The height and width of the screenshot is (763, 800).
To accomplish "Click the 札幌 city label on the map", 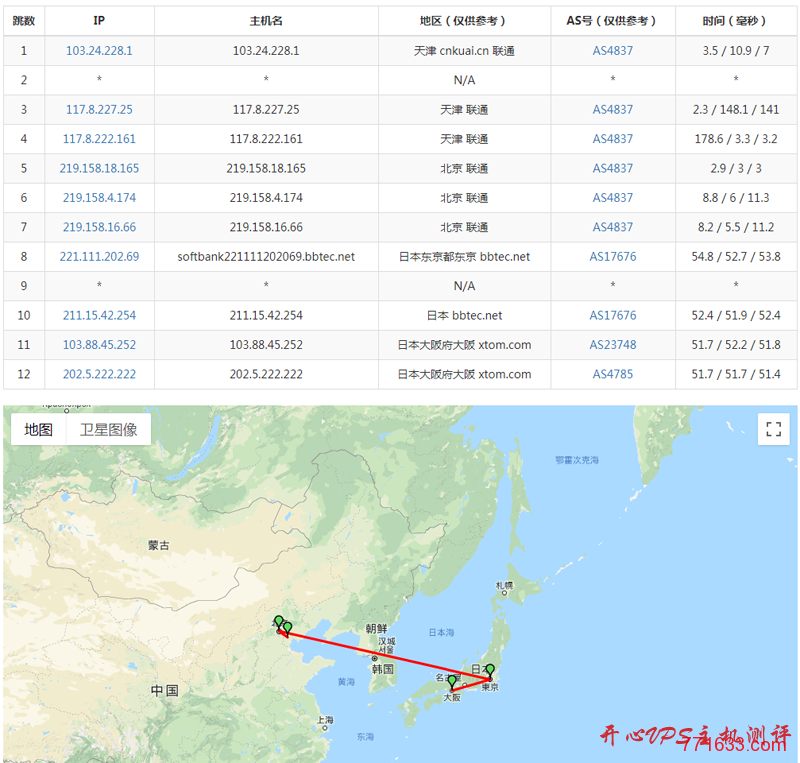I will point(504,585).
